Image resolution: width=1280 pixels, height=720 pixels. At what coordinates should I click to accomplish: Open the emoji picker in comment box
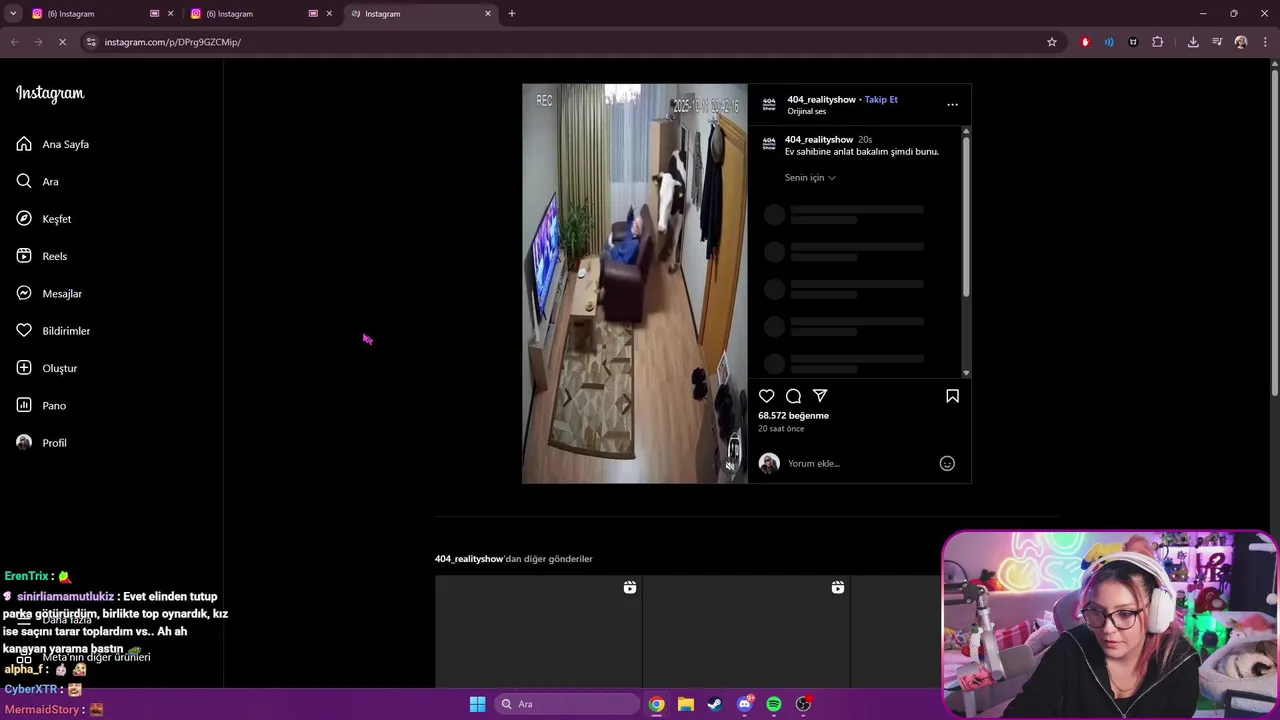947,463
